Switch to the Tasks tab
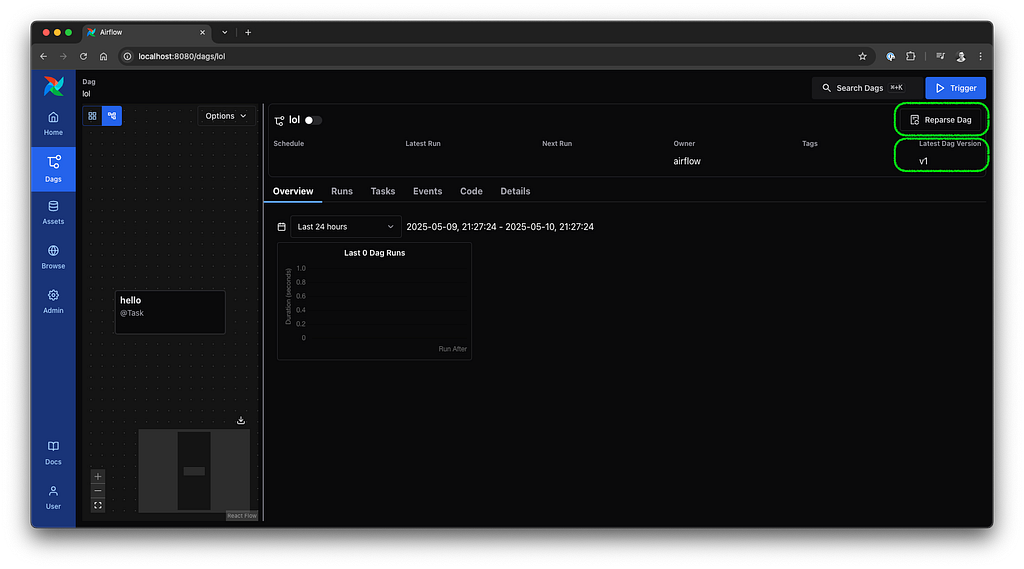This screenshot has width=1024, height=569. click(x=383, y=191)
